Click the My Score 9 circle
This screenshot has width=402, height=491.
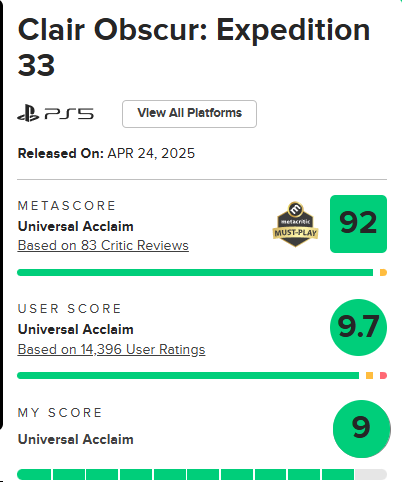point(362,429)
